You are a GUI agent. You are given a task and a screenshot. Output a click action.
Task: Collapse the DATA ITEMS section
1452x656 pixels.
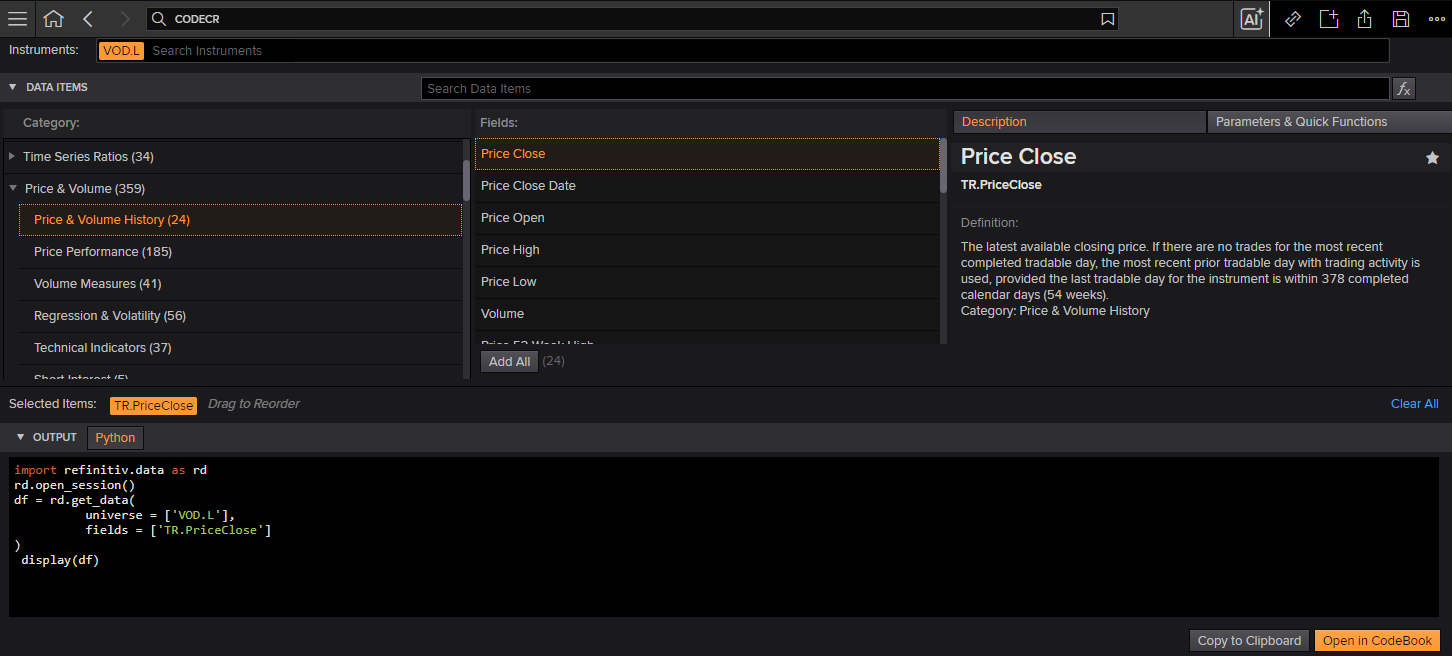tap(13, 87)
